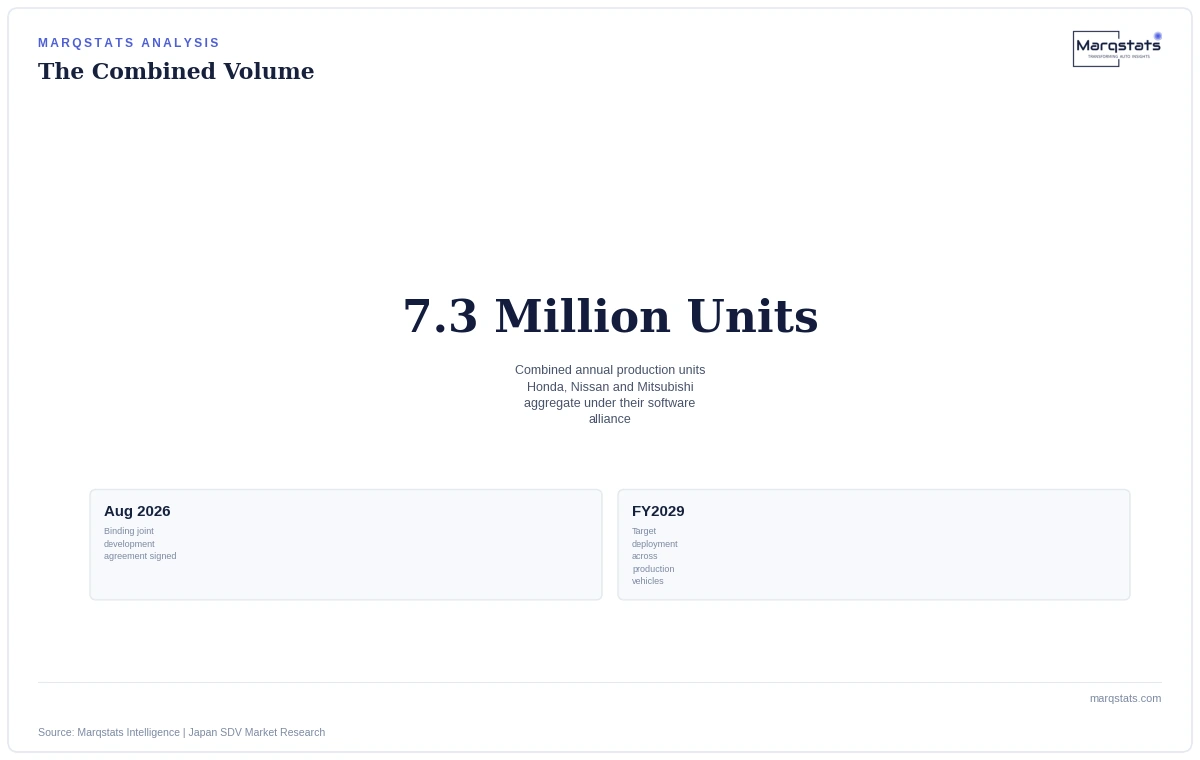
Task: Select the word alliance in description
Action: [610, 419]
